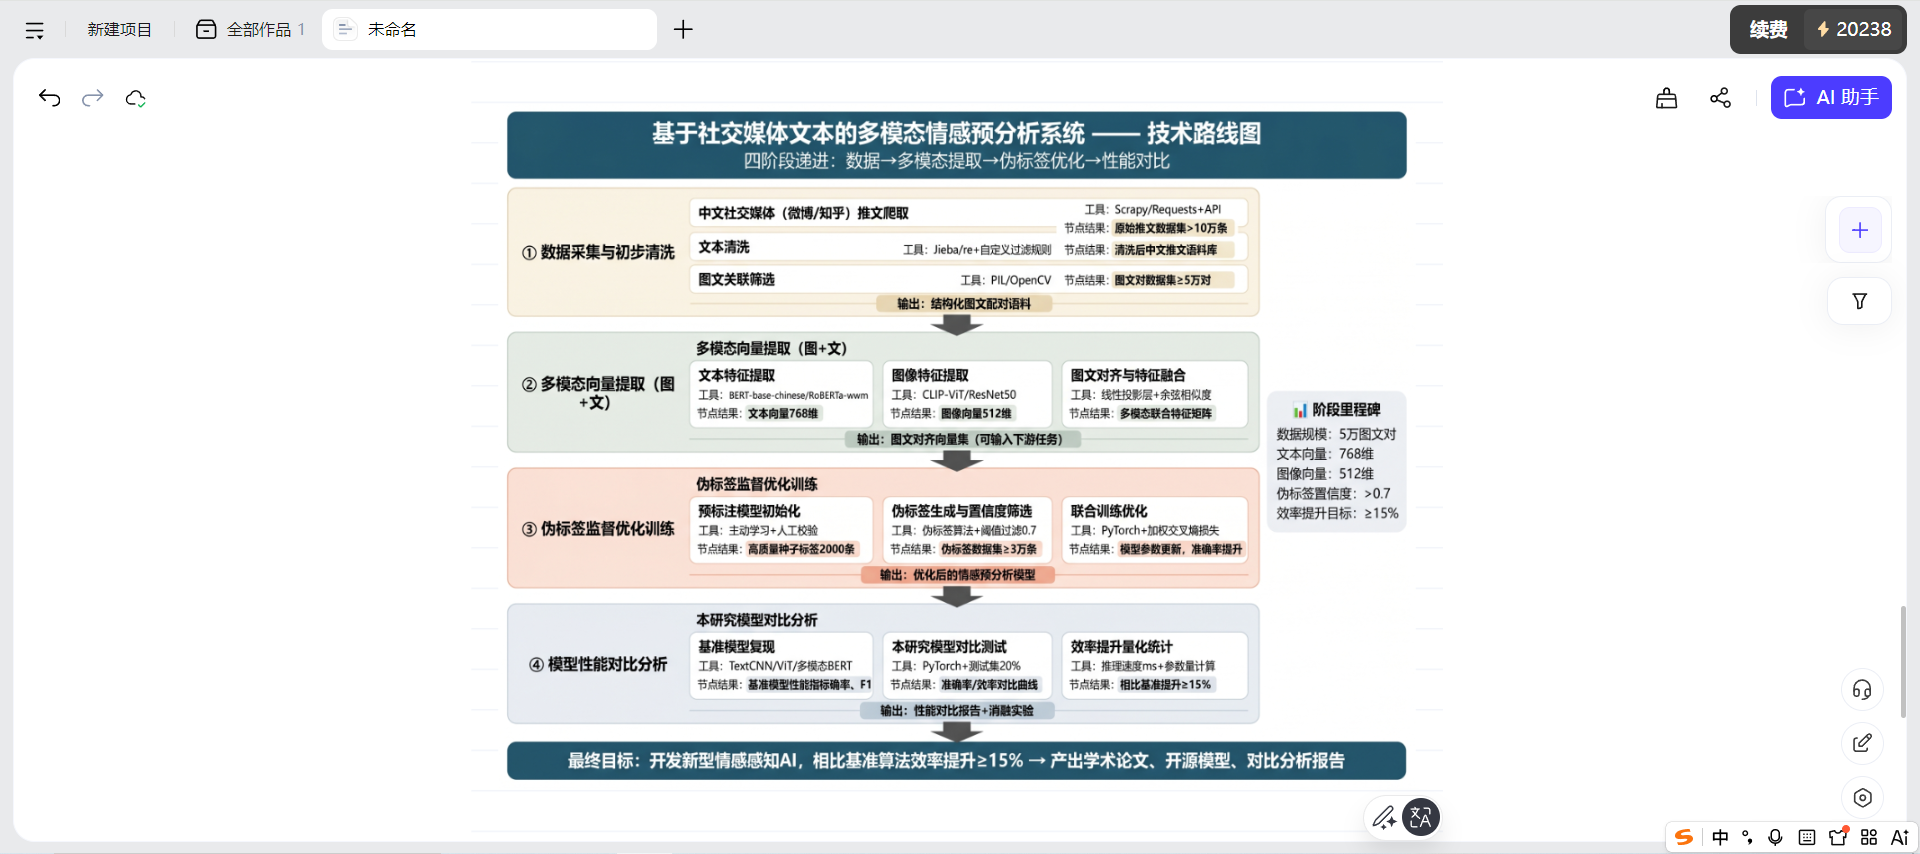Click the 本研究模型对比测试 card

[x=967, y=665]
